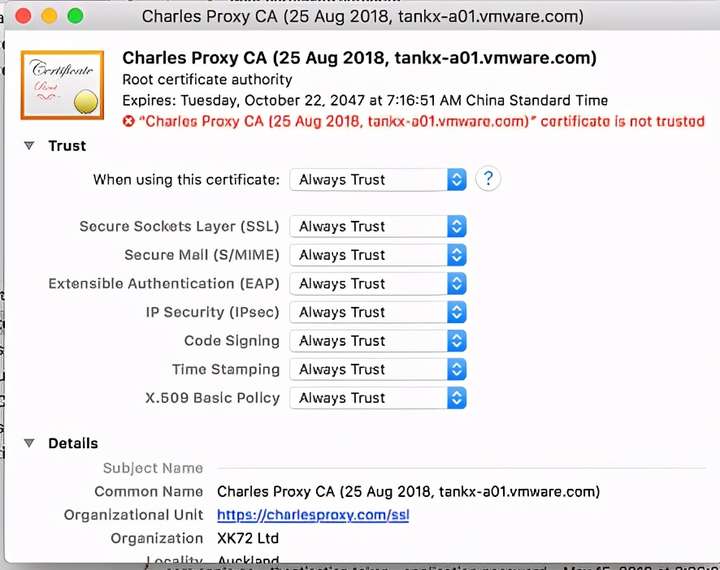
Task: Click the window title 'Charles Proxy CA' bar text
Action: [x=363, y=17]
